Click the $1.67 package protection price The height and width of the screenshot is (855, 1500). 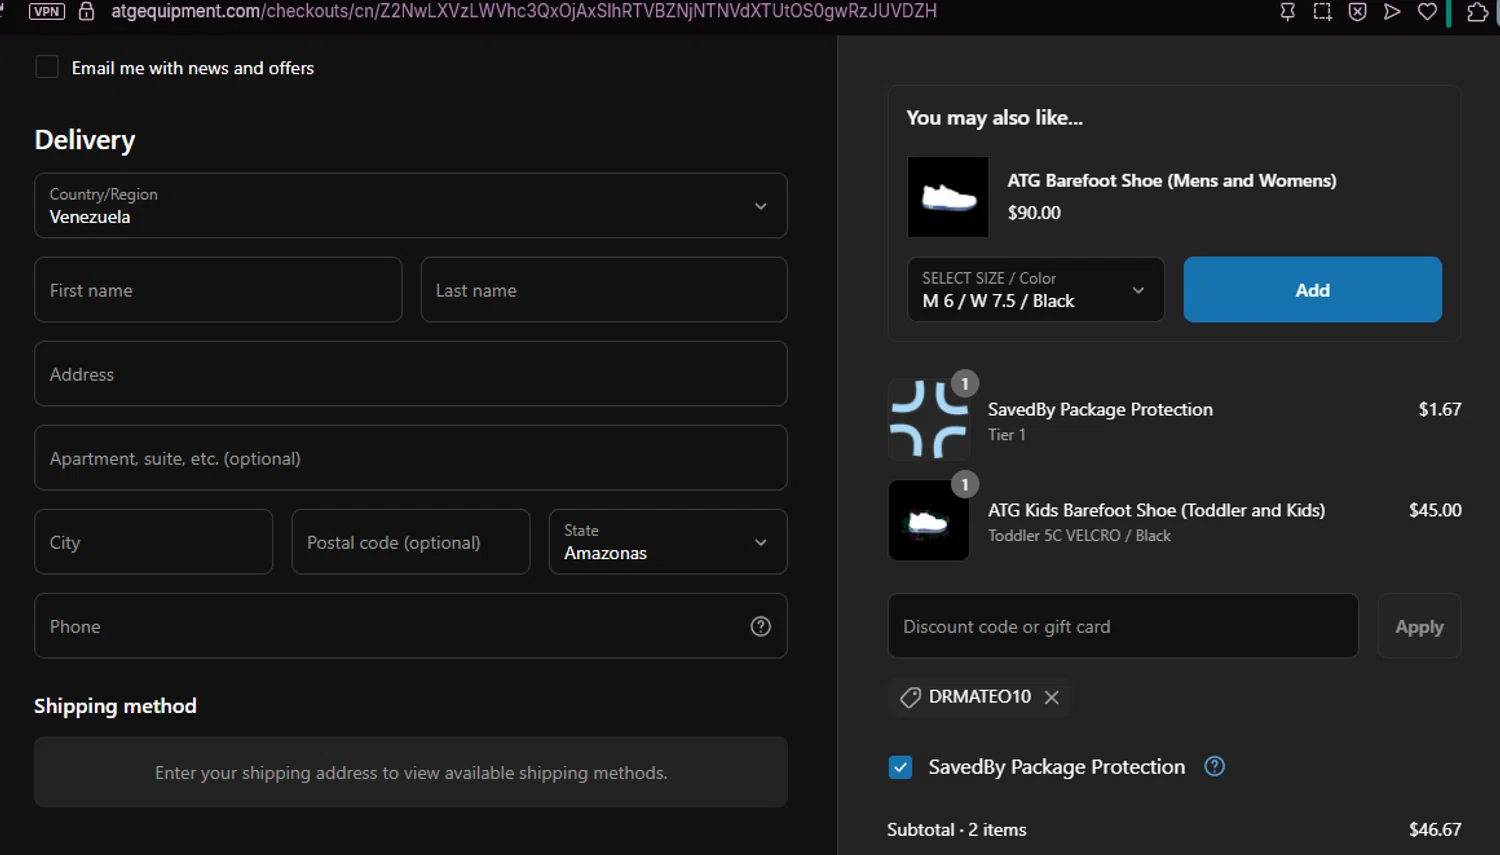click(1440, 409)
